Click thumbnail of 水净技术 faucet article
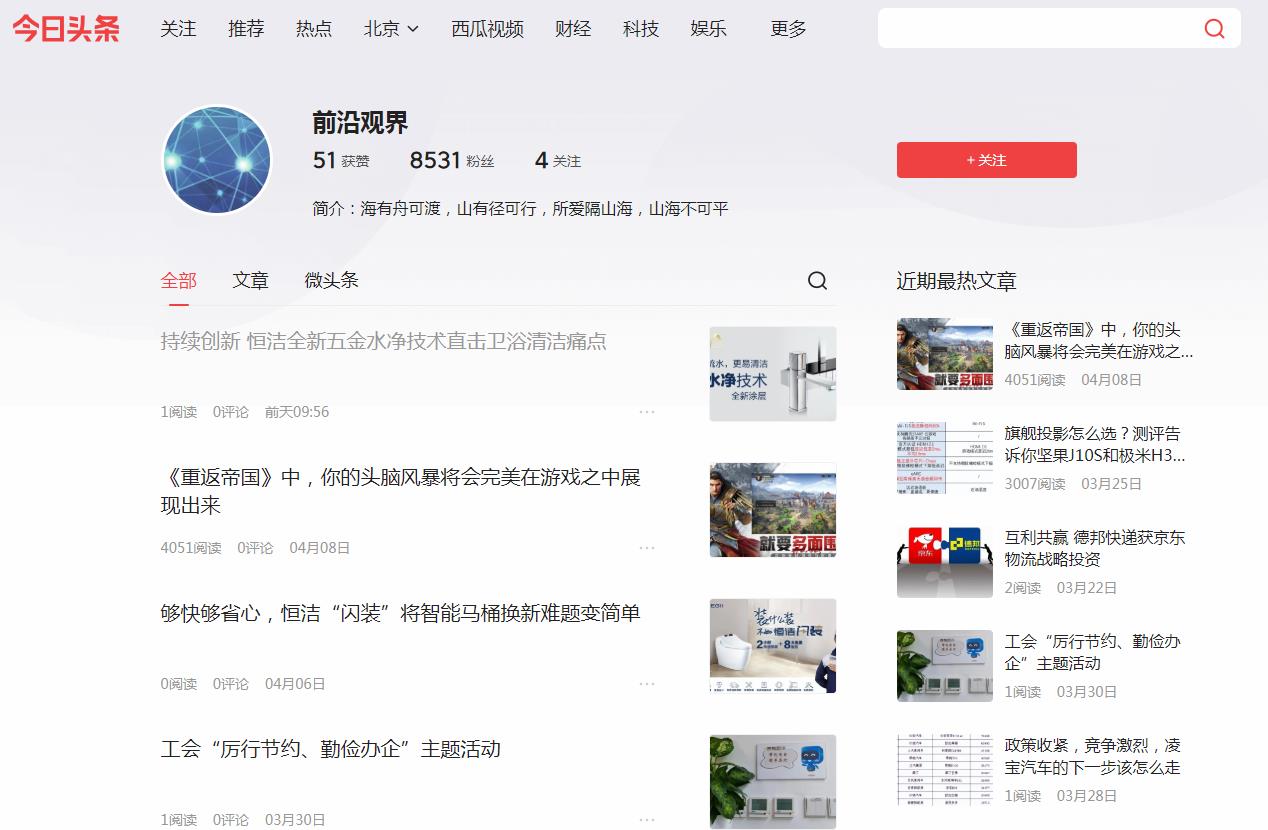1268x830 pixels. point(773,374)
